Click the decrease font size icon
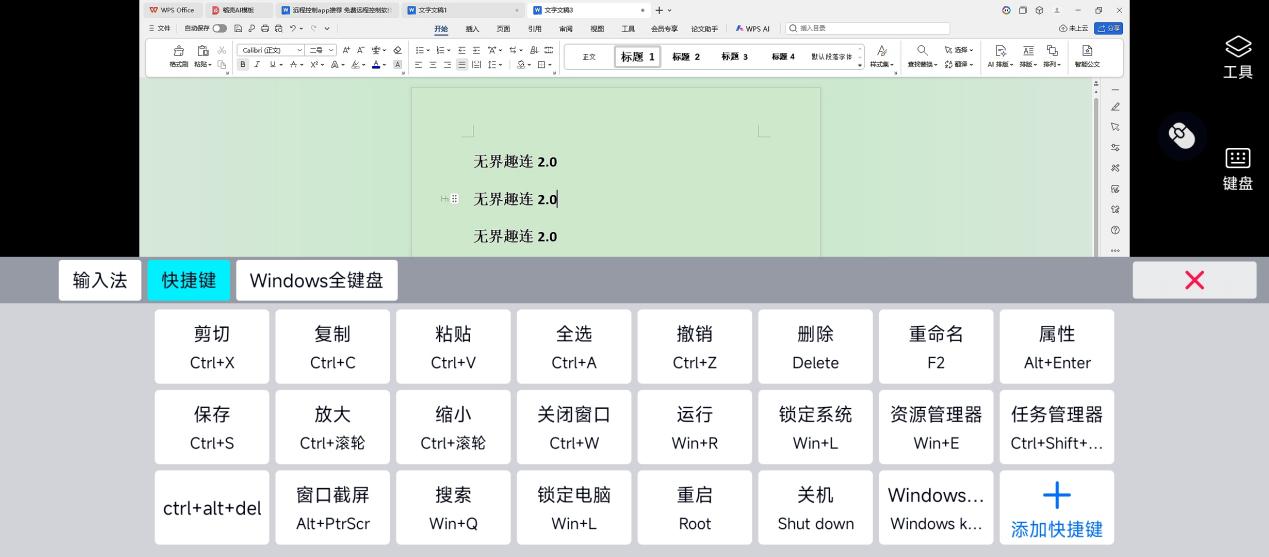This screenshot has width=1269, height=557. [360, 50]
